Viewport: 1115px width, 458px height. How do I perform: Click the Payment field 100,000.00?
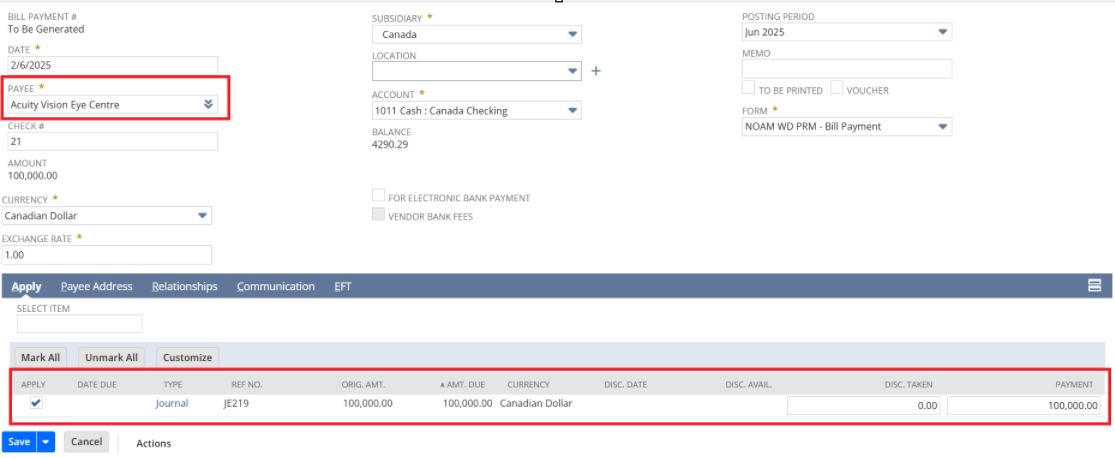click(x=1024, y=405)
